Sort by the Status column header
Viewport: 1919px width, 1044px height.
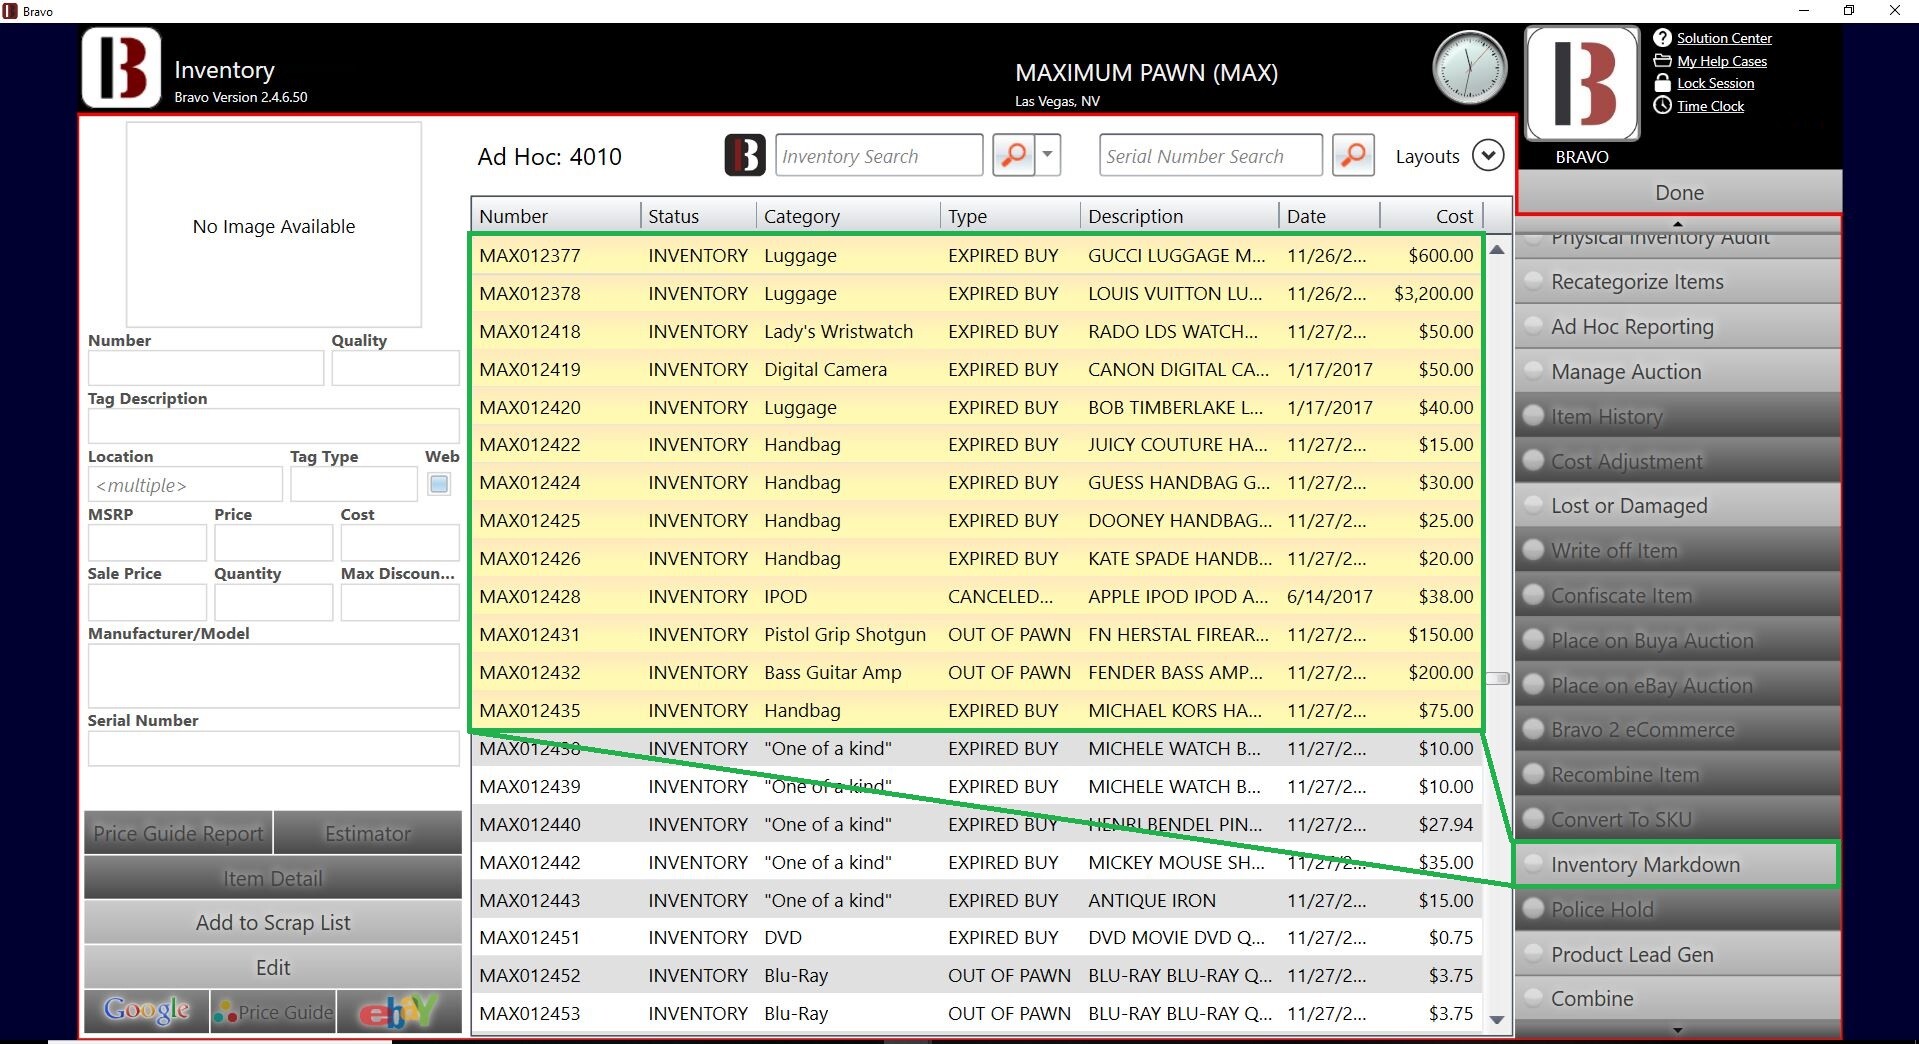698,216
